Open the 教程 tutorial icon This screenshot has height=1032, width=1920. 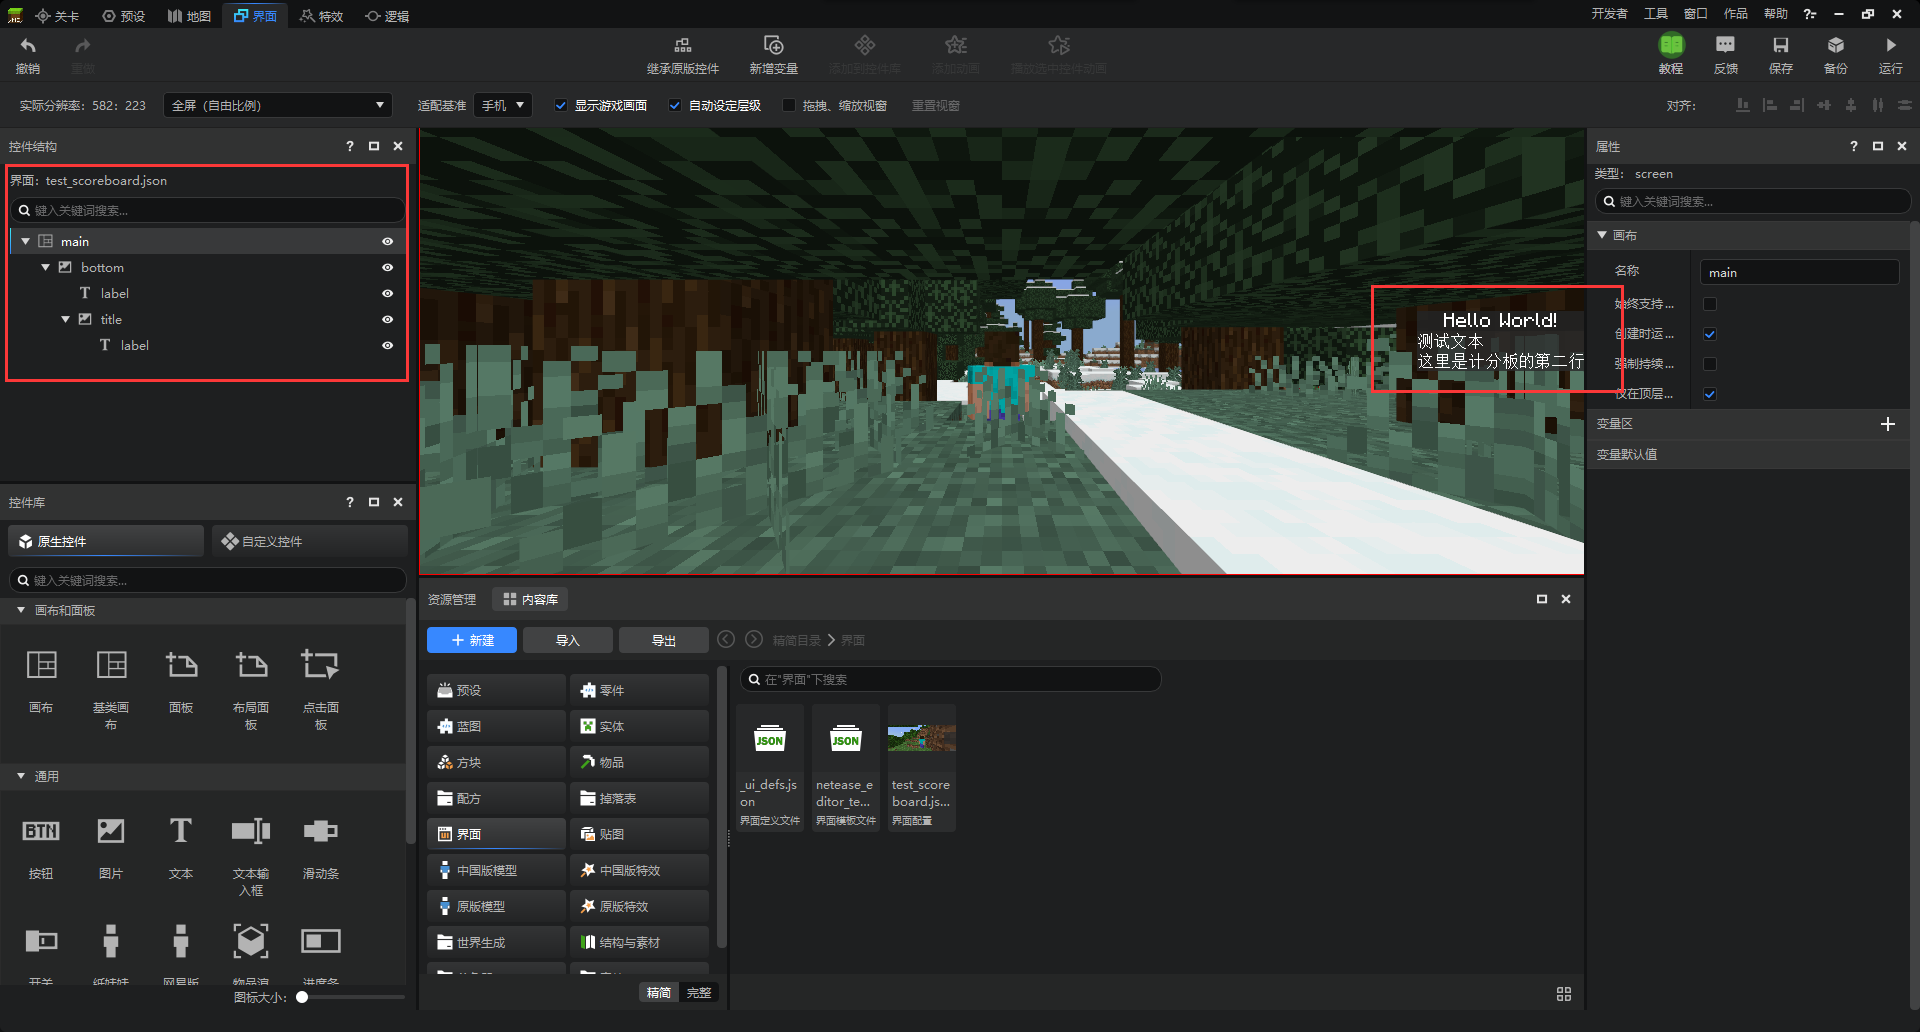(x=1671, y=45)
